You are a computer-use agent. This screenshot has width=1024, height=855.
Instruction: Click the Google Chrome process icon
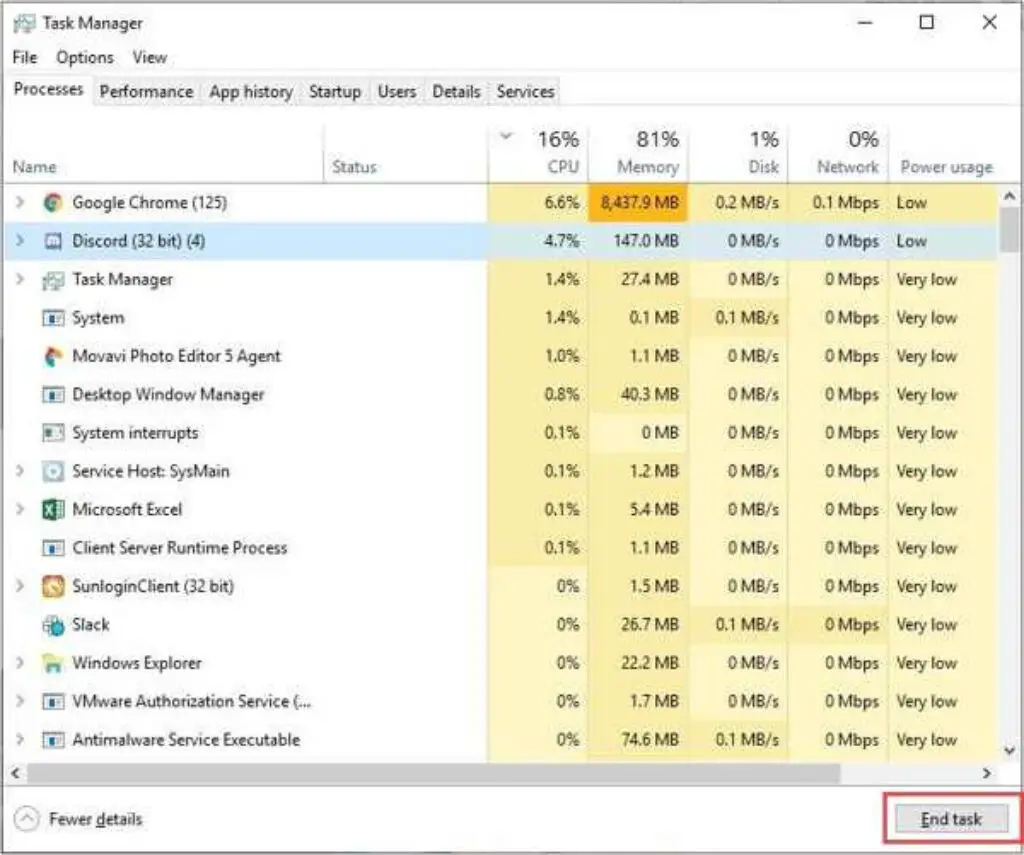point(53,203)
